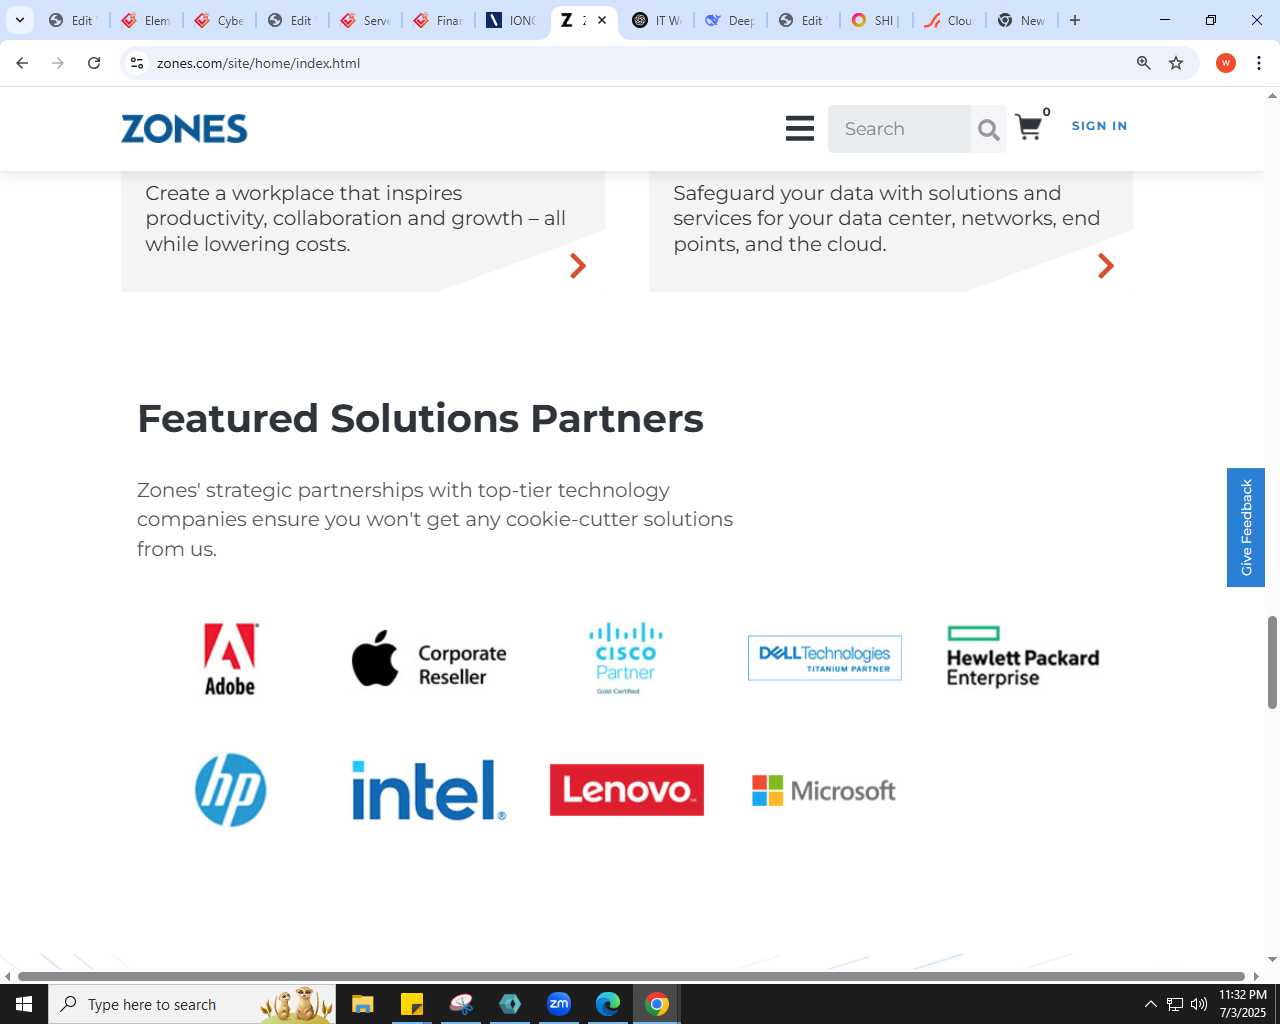The image size is (1280, 1024).
Task: Click the horizontal page scrollbar
Action: (x=631, y=976)
